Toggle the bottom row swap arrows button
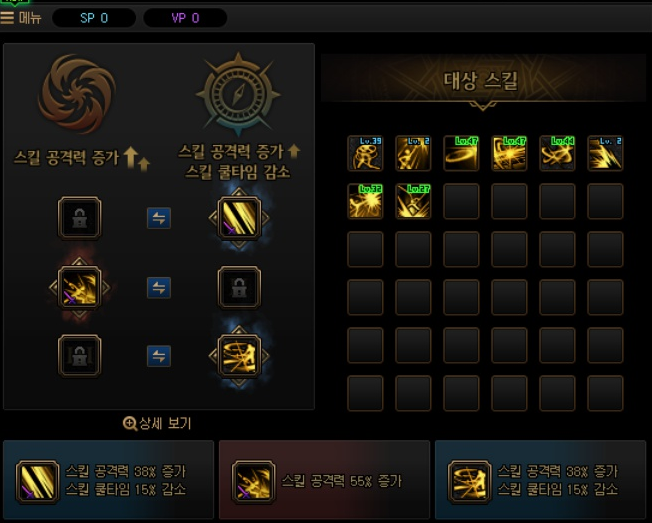Viewport: 652px width, 523px height. [159, 356]
